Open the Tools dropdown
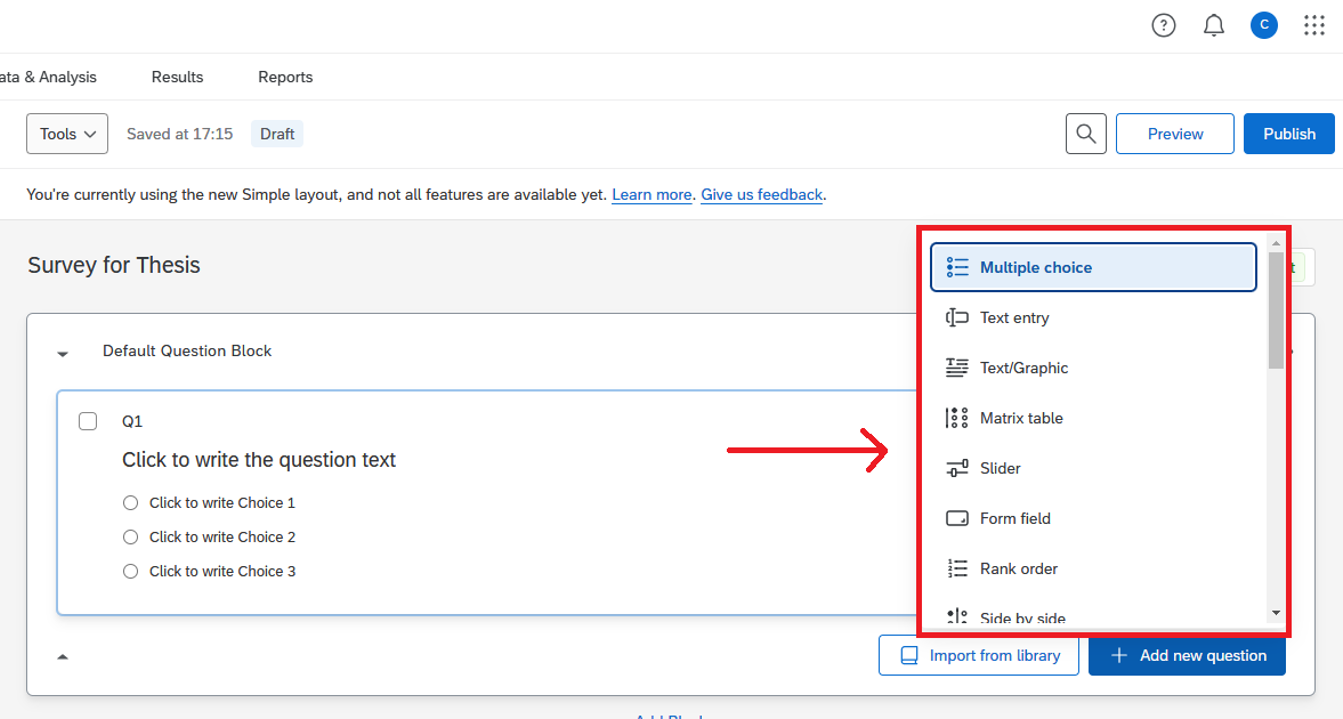The image size is (1343, 719). tap(67, 134)
